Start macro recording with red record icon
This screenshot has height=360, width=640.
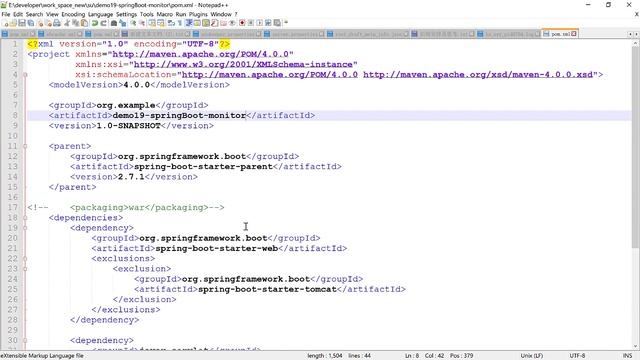pyautogui.click(x=242, y=23)
